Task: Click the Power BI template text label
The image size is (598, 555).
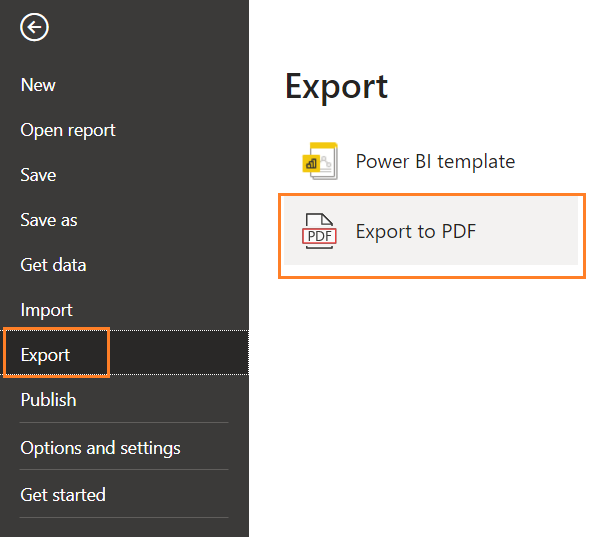Action: tap(435, 161)
